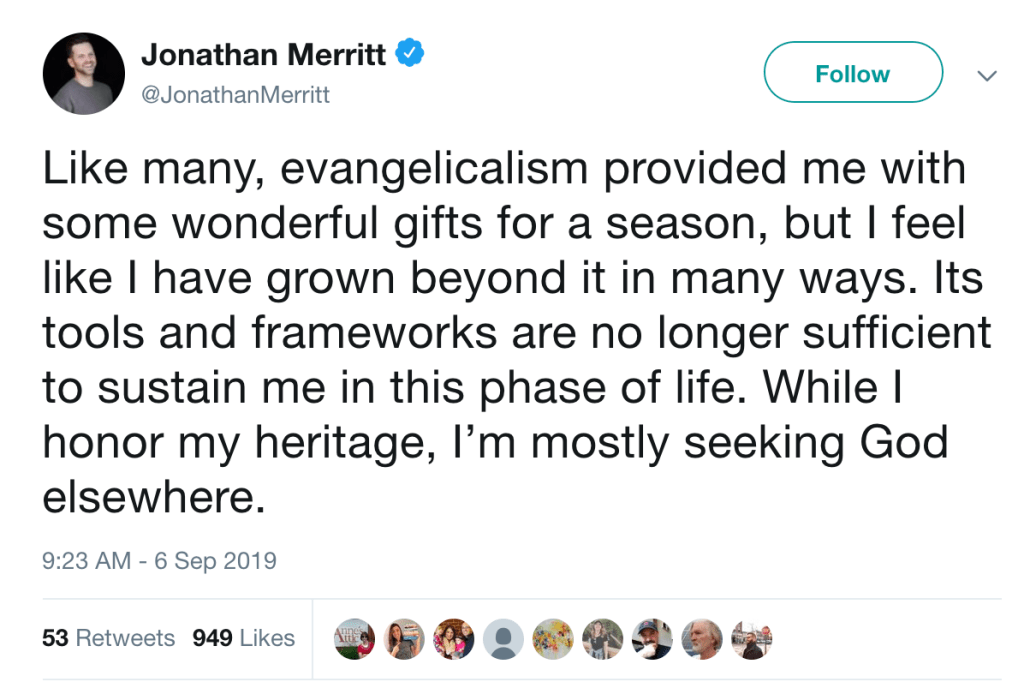Click liker avatar of man in baseball cap
The height and width of the screenshot is (694, 1024).
coord(652,639)
